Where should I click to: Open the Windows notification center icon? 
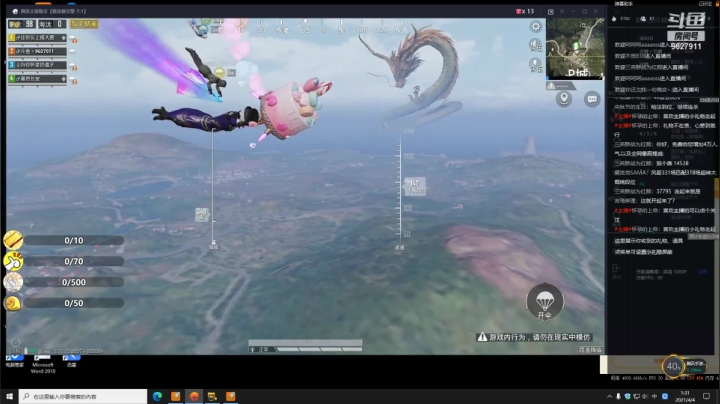[x=706, y=396]
